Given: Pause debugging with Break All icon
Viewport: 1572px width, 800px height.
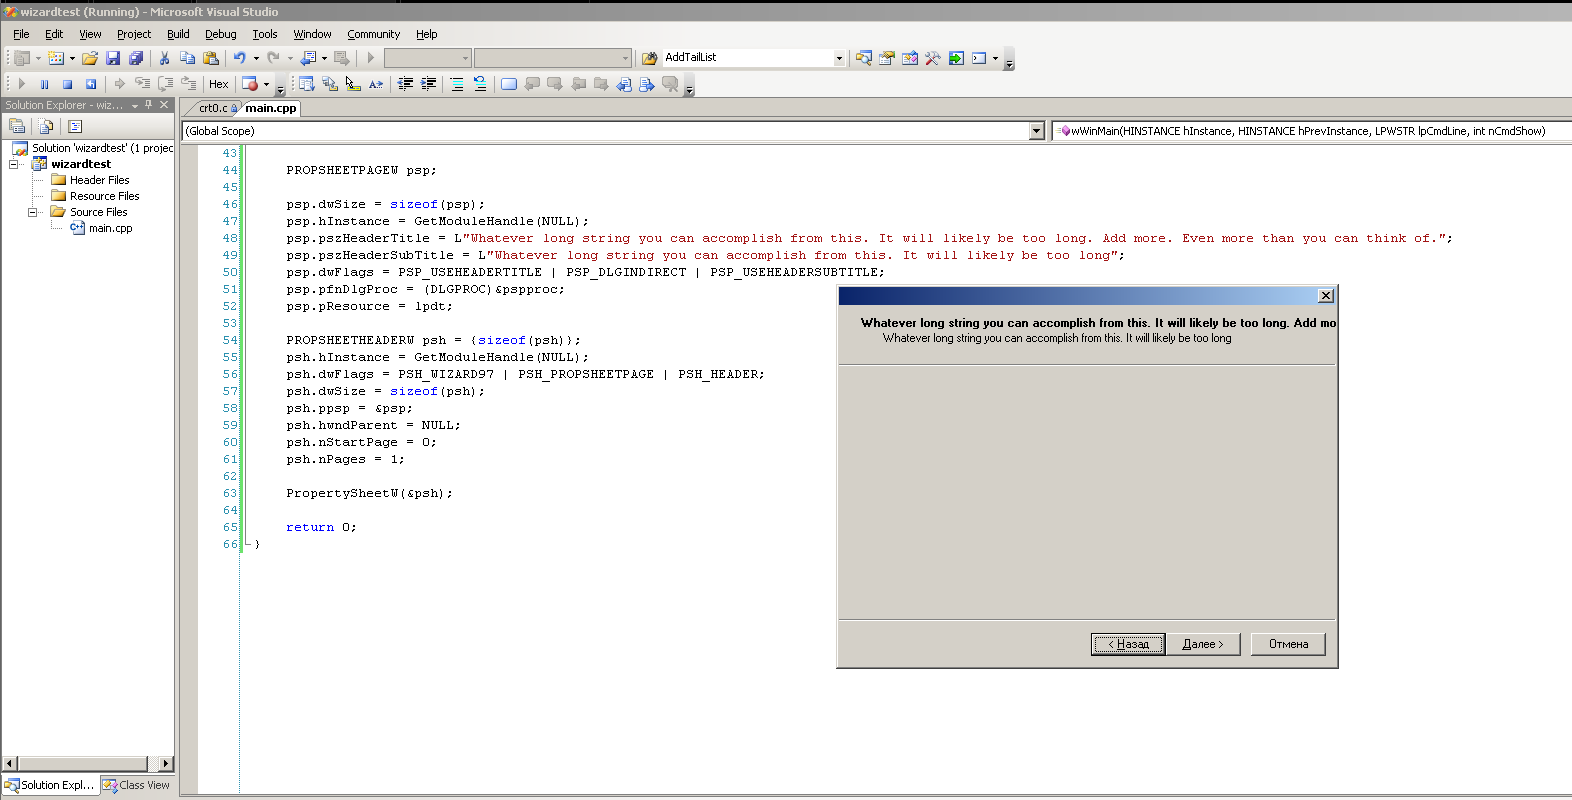Looking at the screenshot, I should [44, 84].
